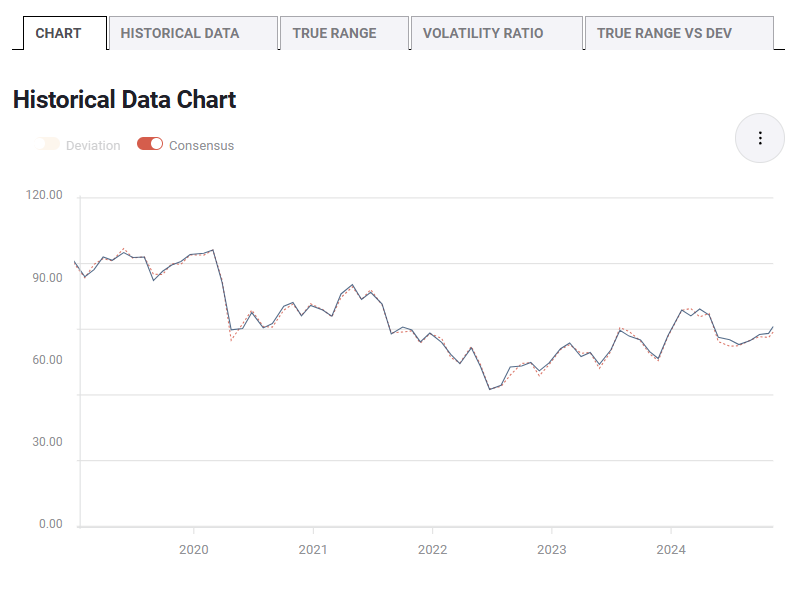794x596 pixels.
Task: Click the Historical Data Chart heading
Action: click(x=124, y=100)
